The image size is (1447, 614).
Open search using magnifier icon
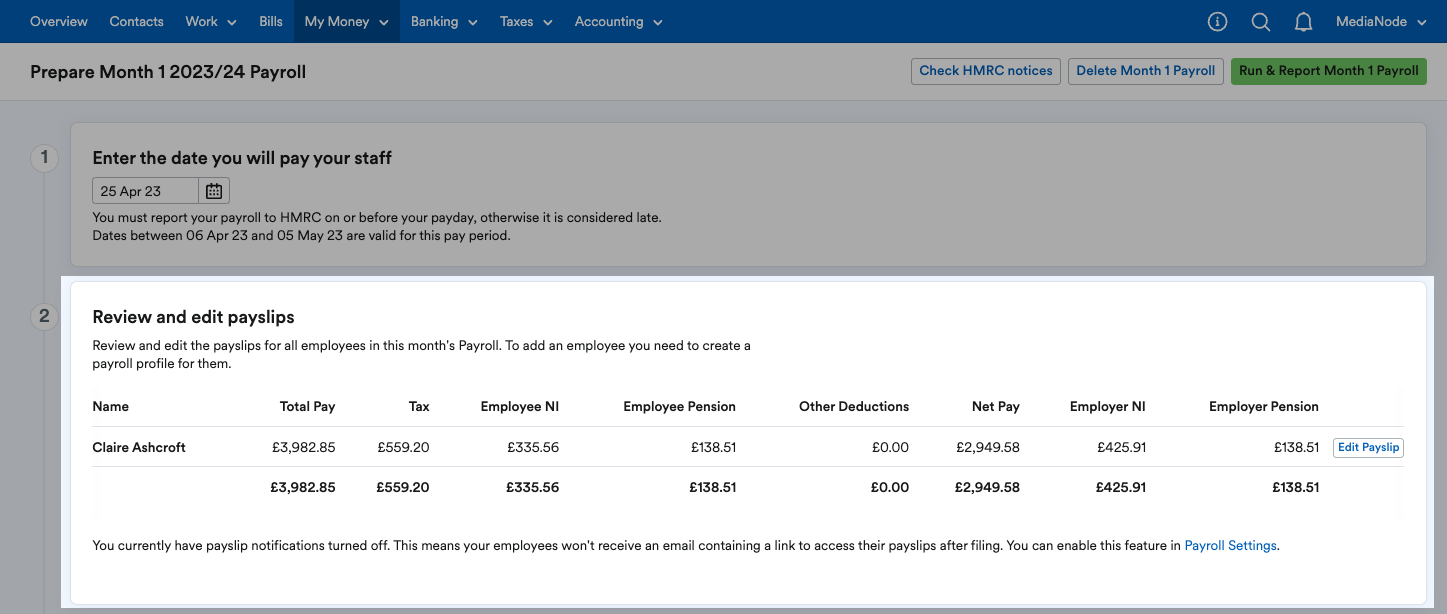pos(1260,21)
